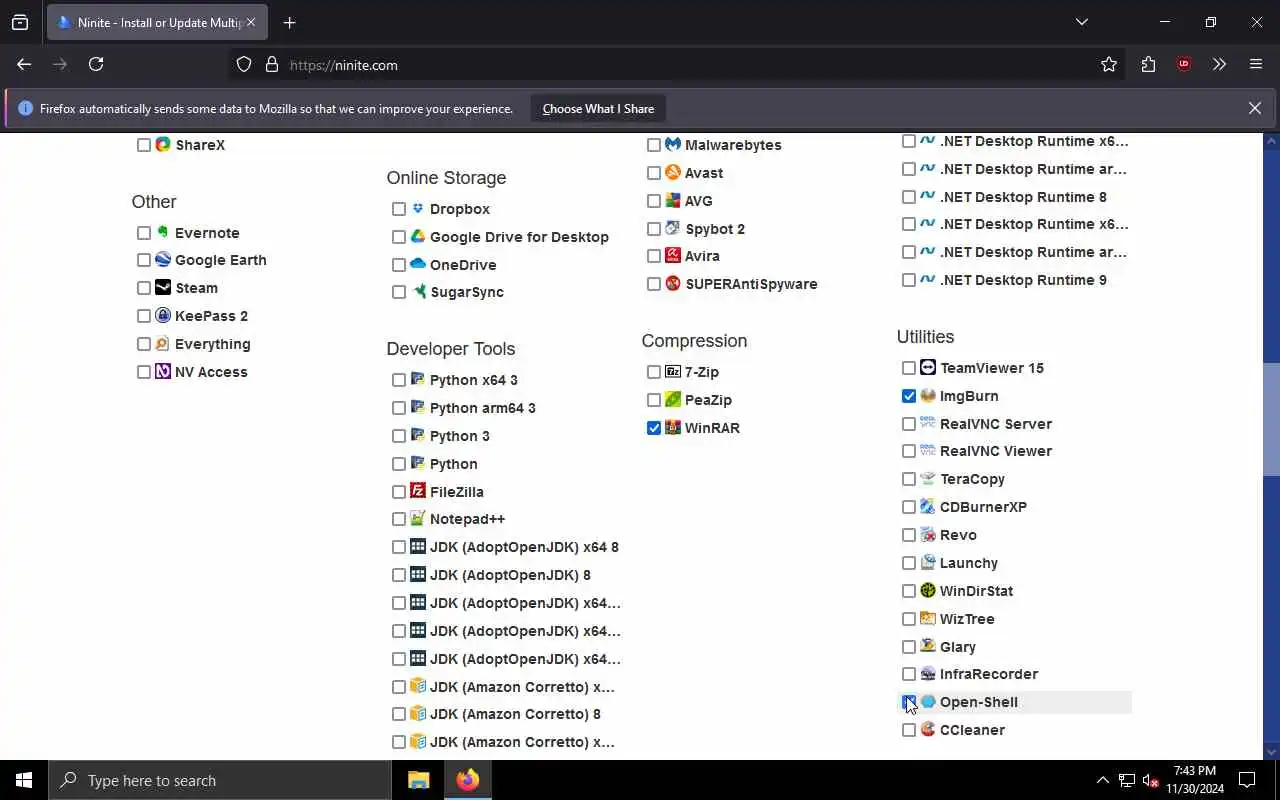This screenshot has height=800, width=1280.
Task: Click the PeaZip icon
Action: 673,400
